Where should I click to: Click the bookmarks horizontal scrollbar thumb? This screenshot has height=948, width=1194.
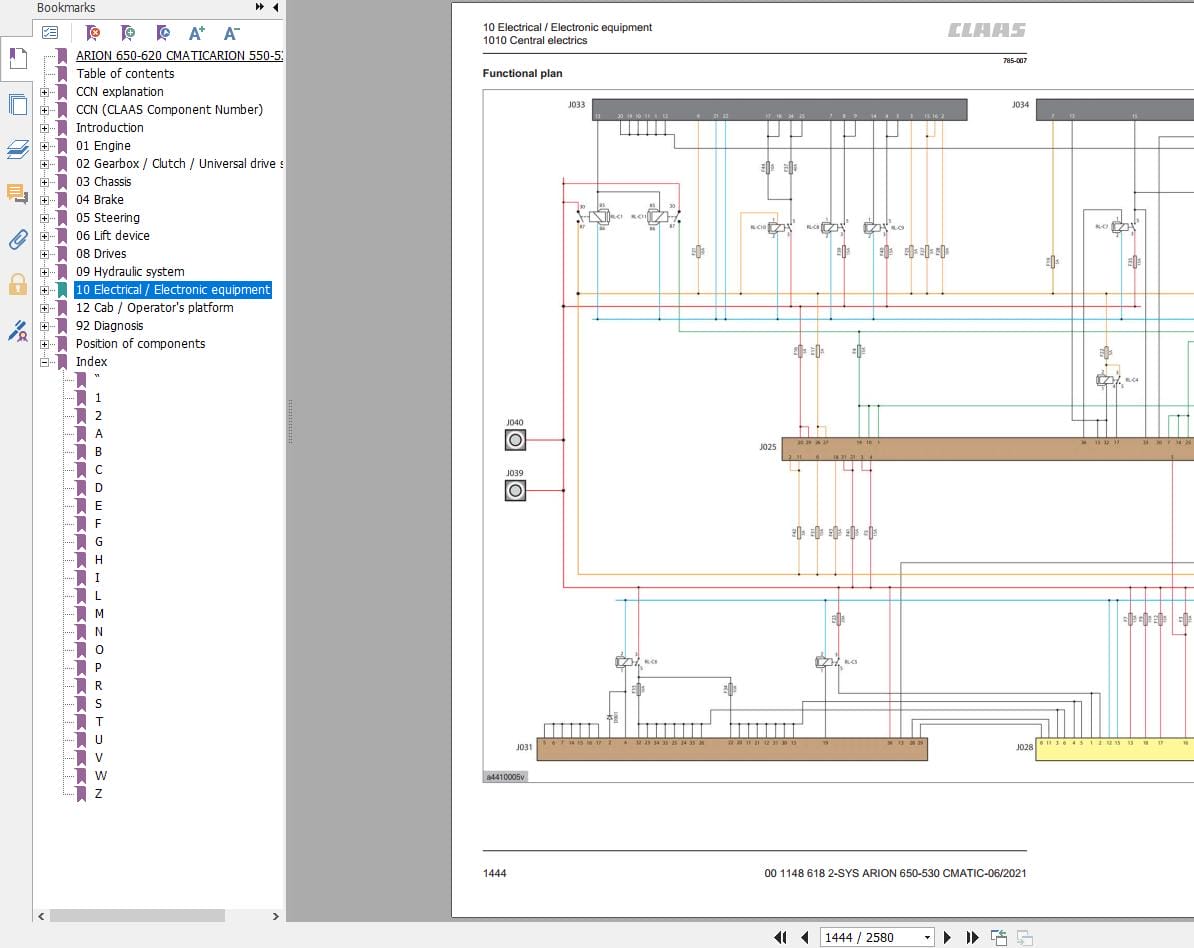click(137, 916)
